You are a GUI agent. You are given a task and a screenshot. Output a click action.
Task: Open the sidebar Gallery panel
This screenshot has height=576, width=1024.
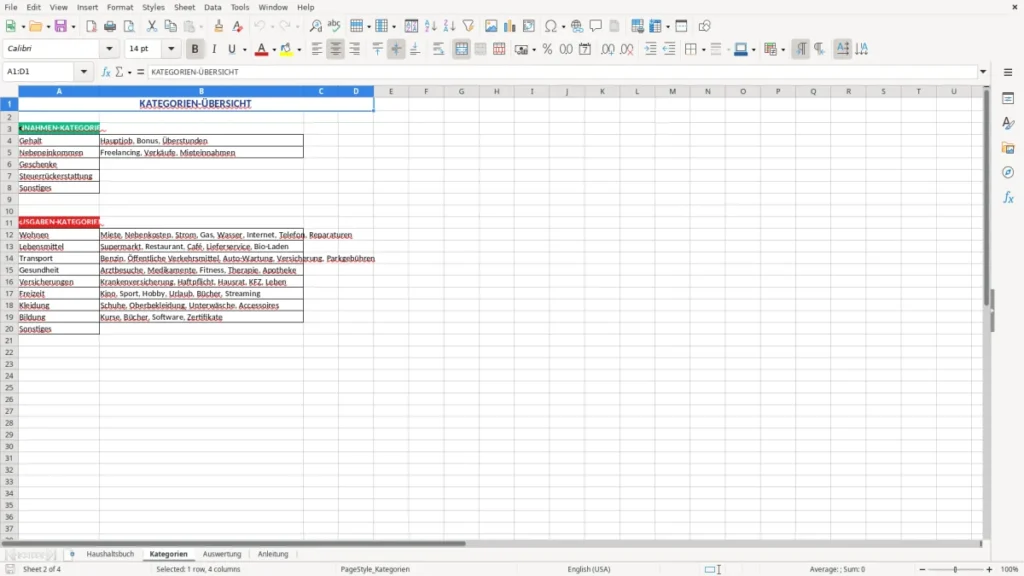(x=1008, y=148)
